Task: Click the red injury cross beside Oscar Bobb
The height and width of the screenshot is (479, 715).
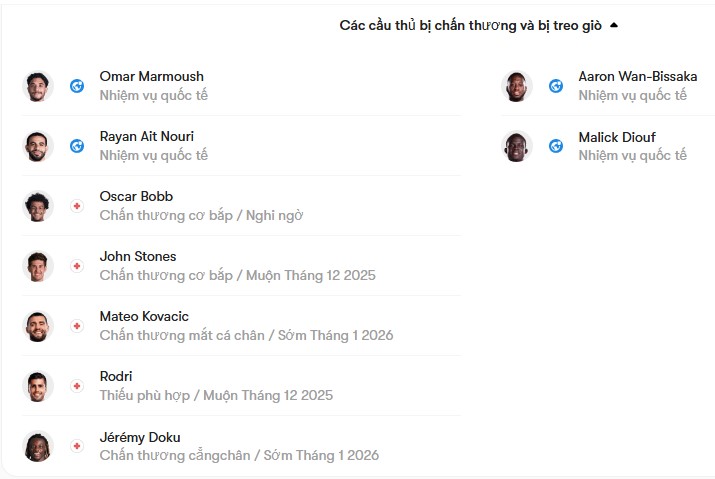Action: pyautogui.click(x=77, y=206)
